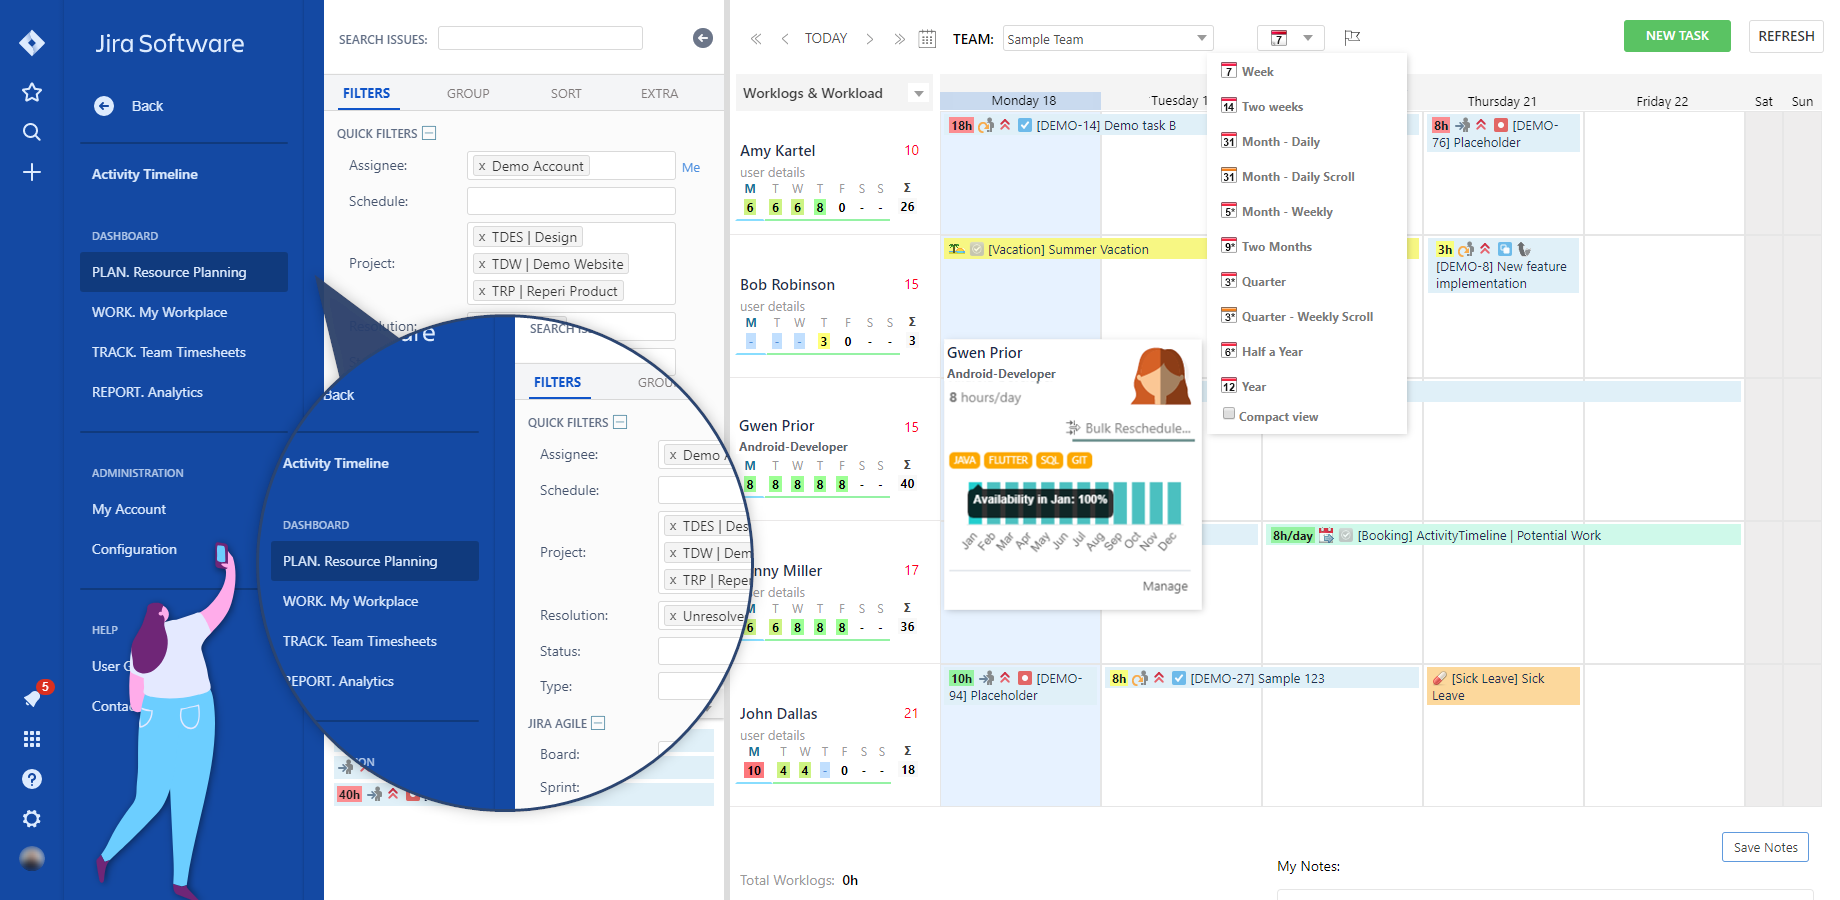This screenshot has width=1840, height=900.
Task: Toggle the checkbox on DEMO-14 Demo task B
Action: pyautogui.click(x=1025, y=125)
